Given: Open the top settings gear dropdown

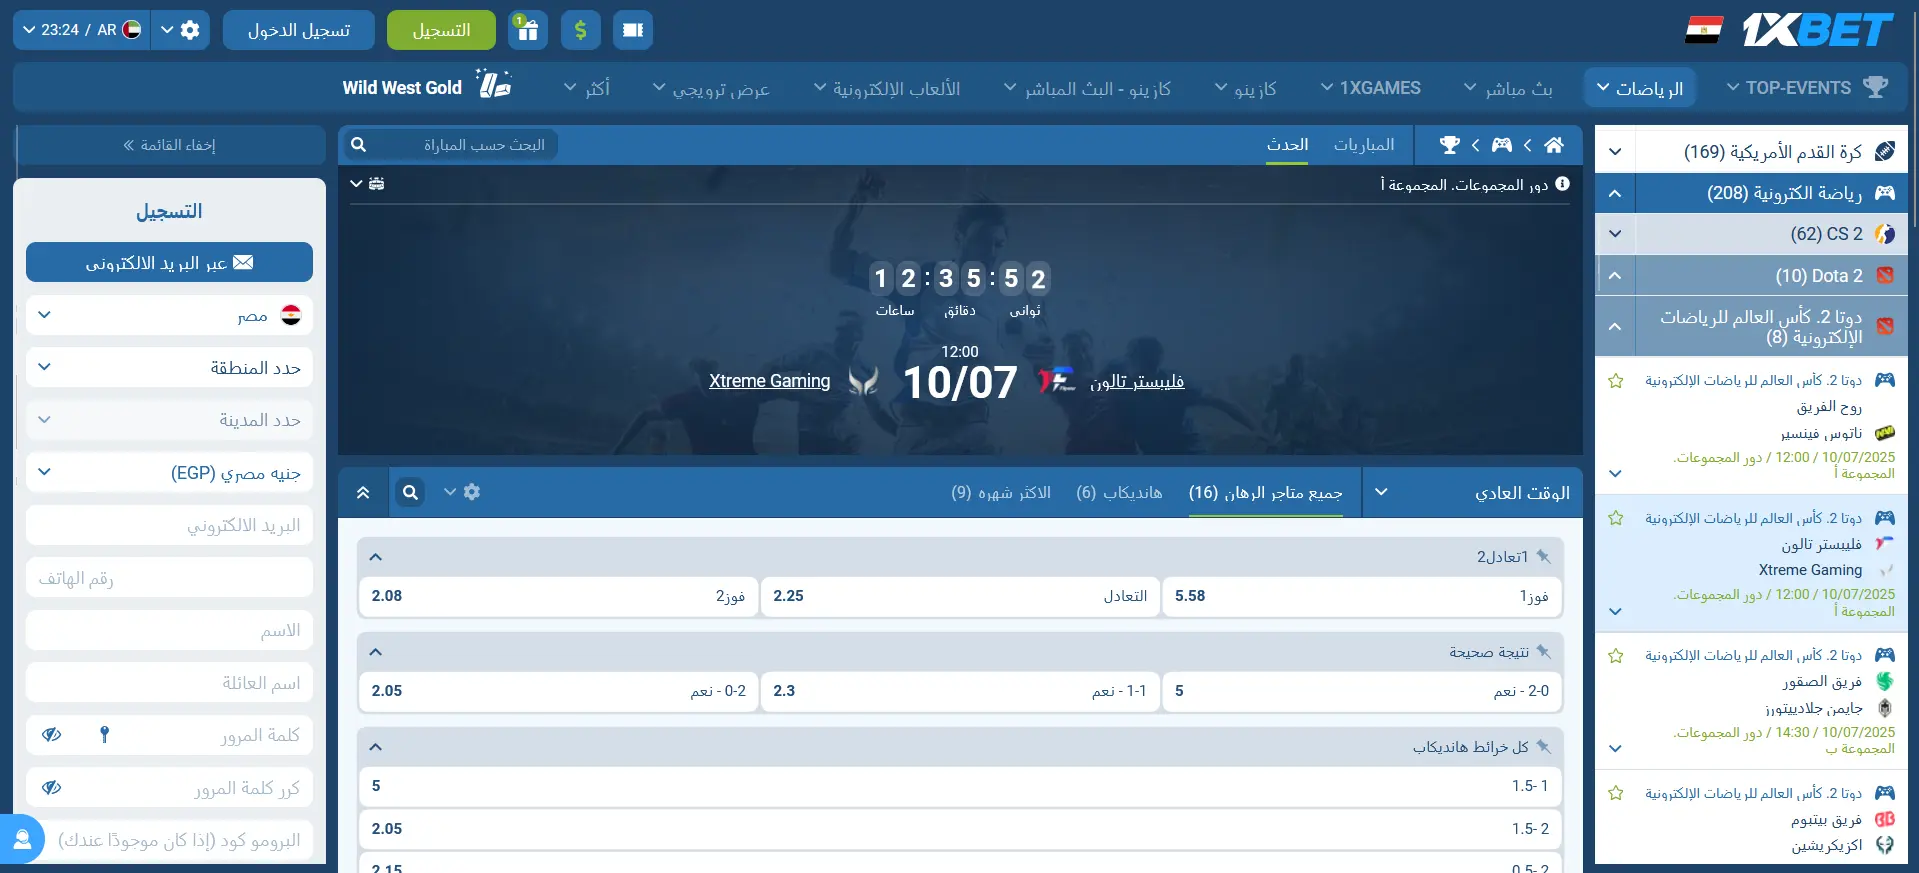Looking at the screenshot, I should click(181, 30).
